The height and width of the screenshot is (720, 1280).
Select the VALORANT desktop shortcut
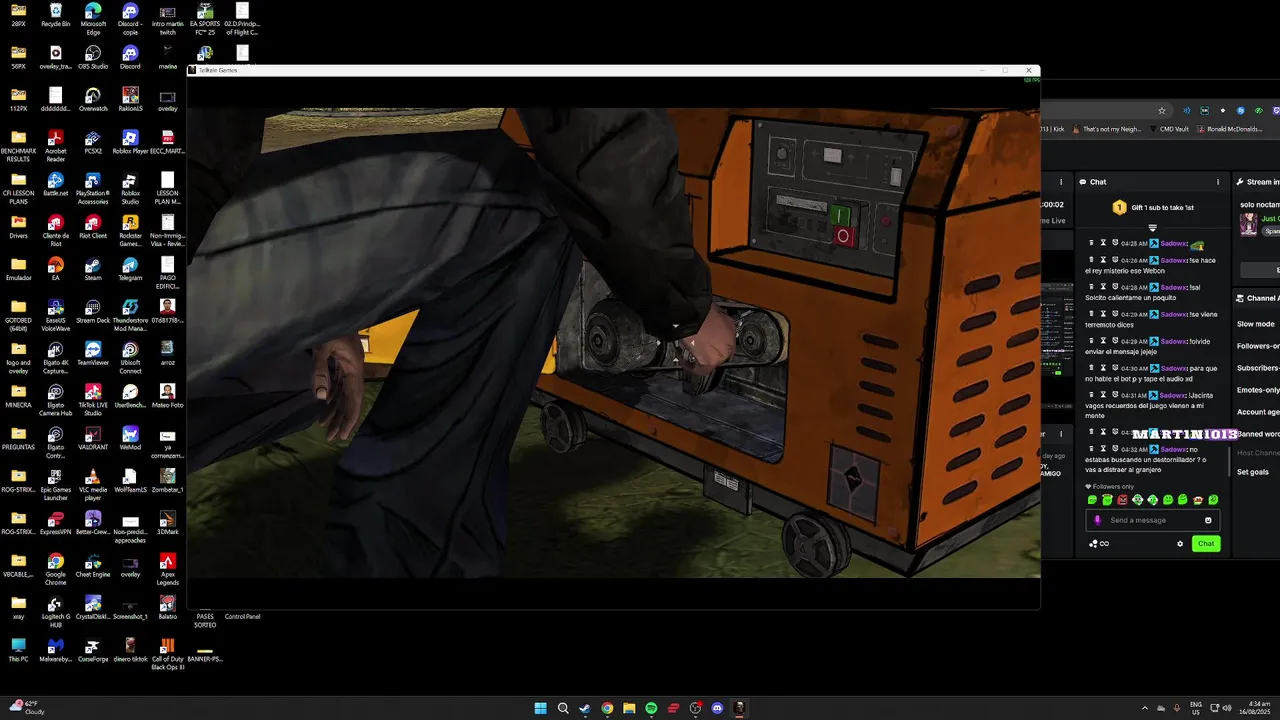(x=93, y=439)
